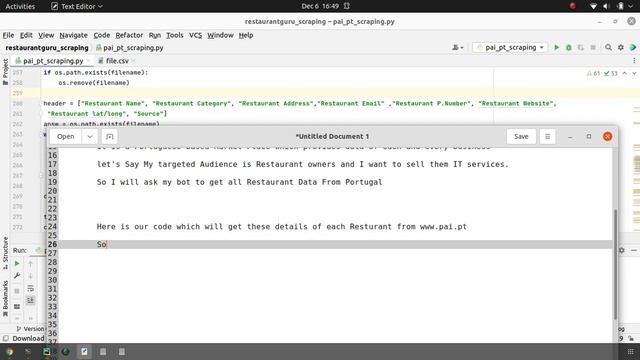Open the Edit menu
Viewport: 640px width, 360px height.
tap(26, 35)
